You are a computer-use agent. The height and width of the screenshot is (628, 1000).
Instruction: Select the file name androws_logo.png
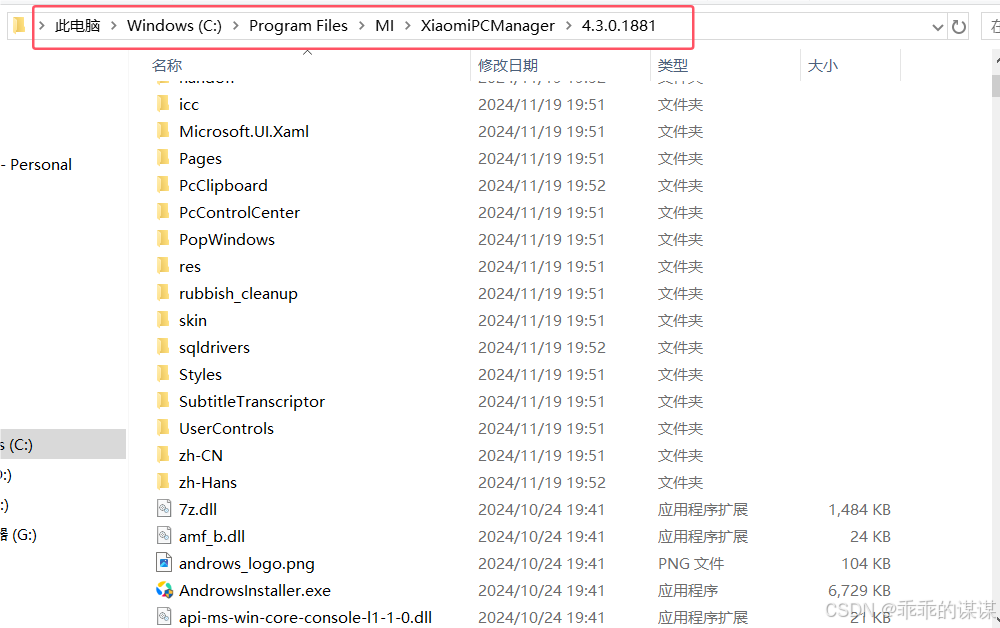(x=247, y=564)
